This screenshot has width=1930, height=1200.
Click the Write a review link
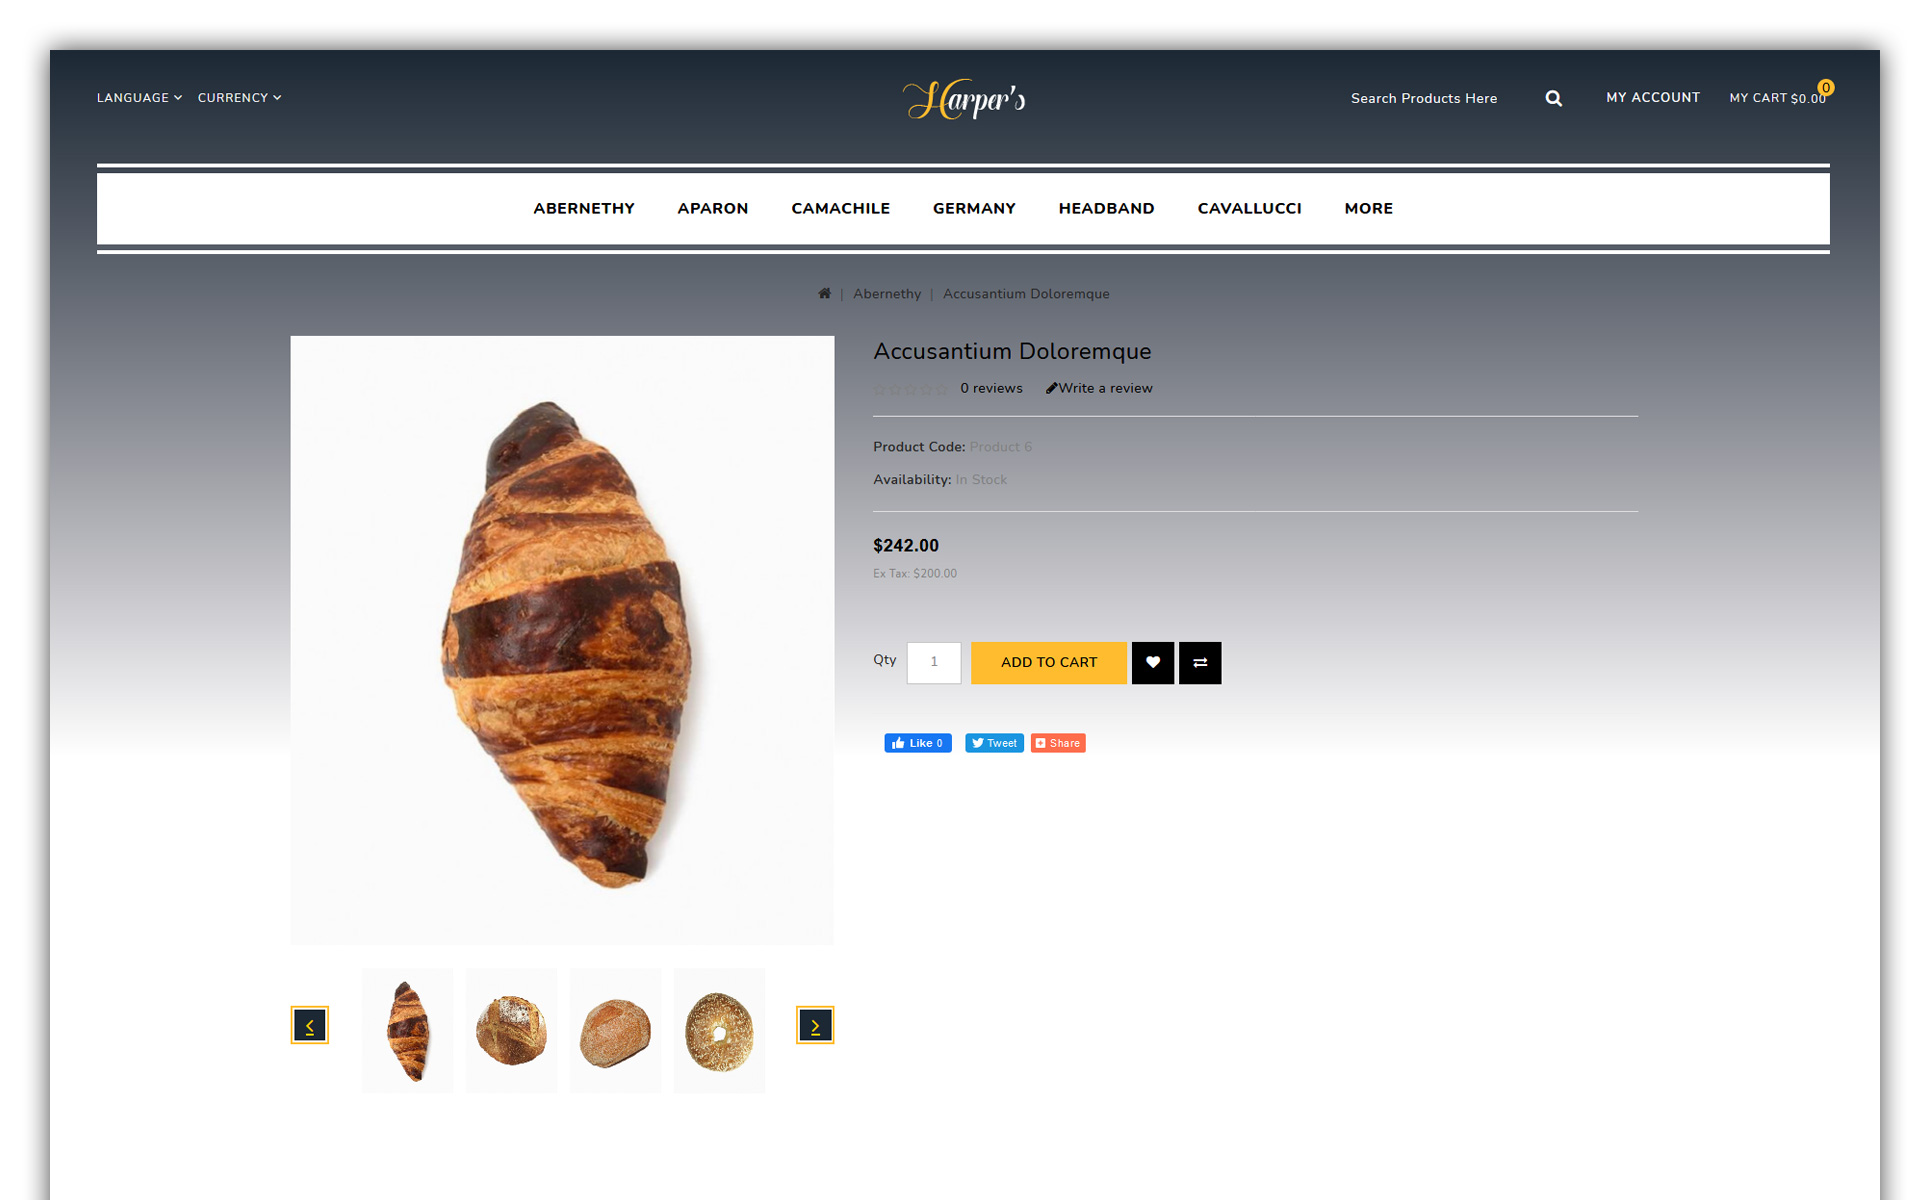coord(1099,388)
